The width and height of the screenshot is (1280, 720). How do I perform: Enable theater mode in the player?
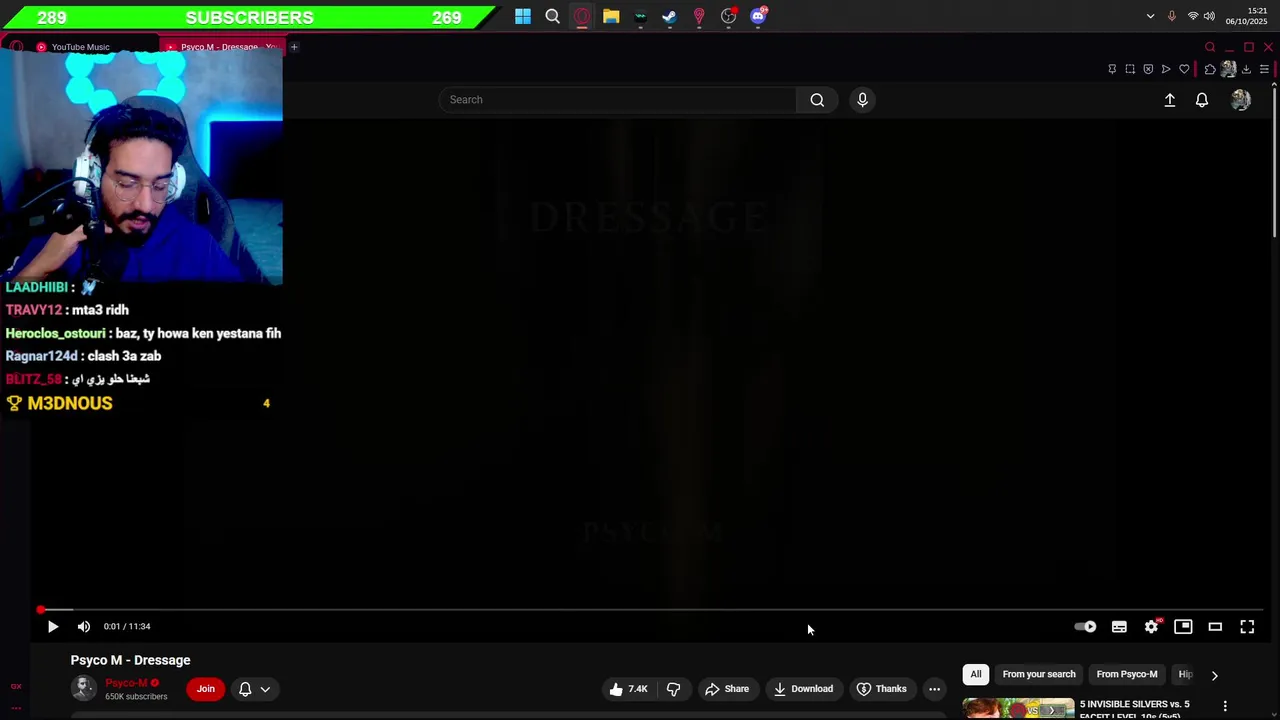pyautogui.click(x=1215, y=627)
